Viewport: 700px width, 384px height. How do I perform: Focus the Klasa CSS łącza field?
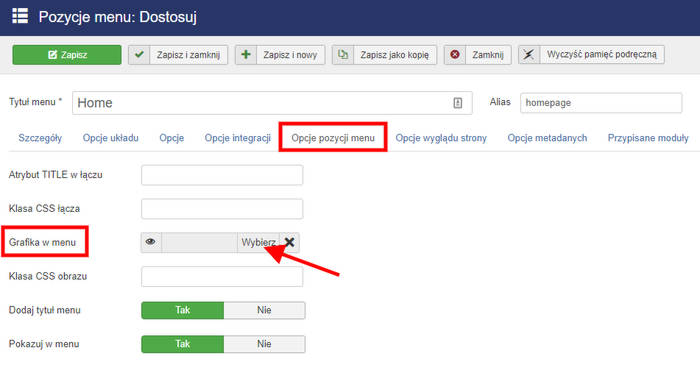(x=222, y=209)
